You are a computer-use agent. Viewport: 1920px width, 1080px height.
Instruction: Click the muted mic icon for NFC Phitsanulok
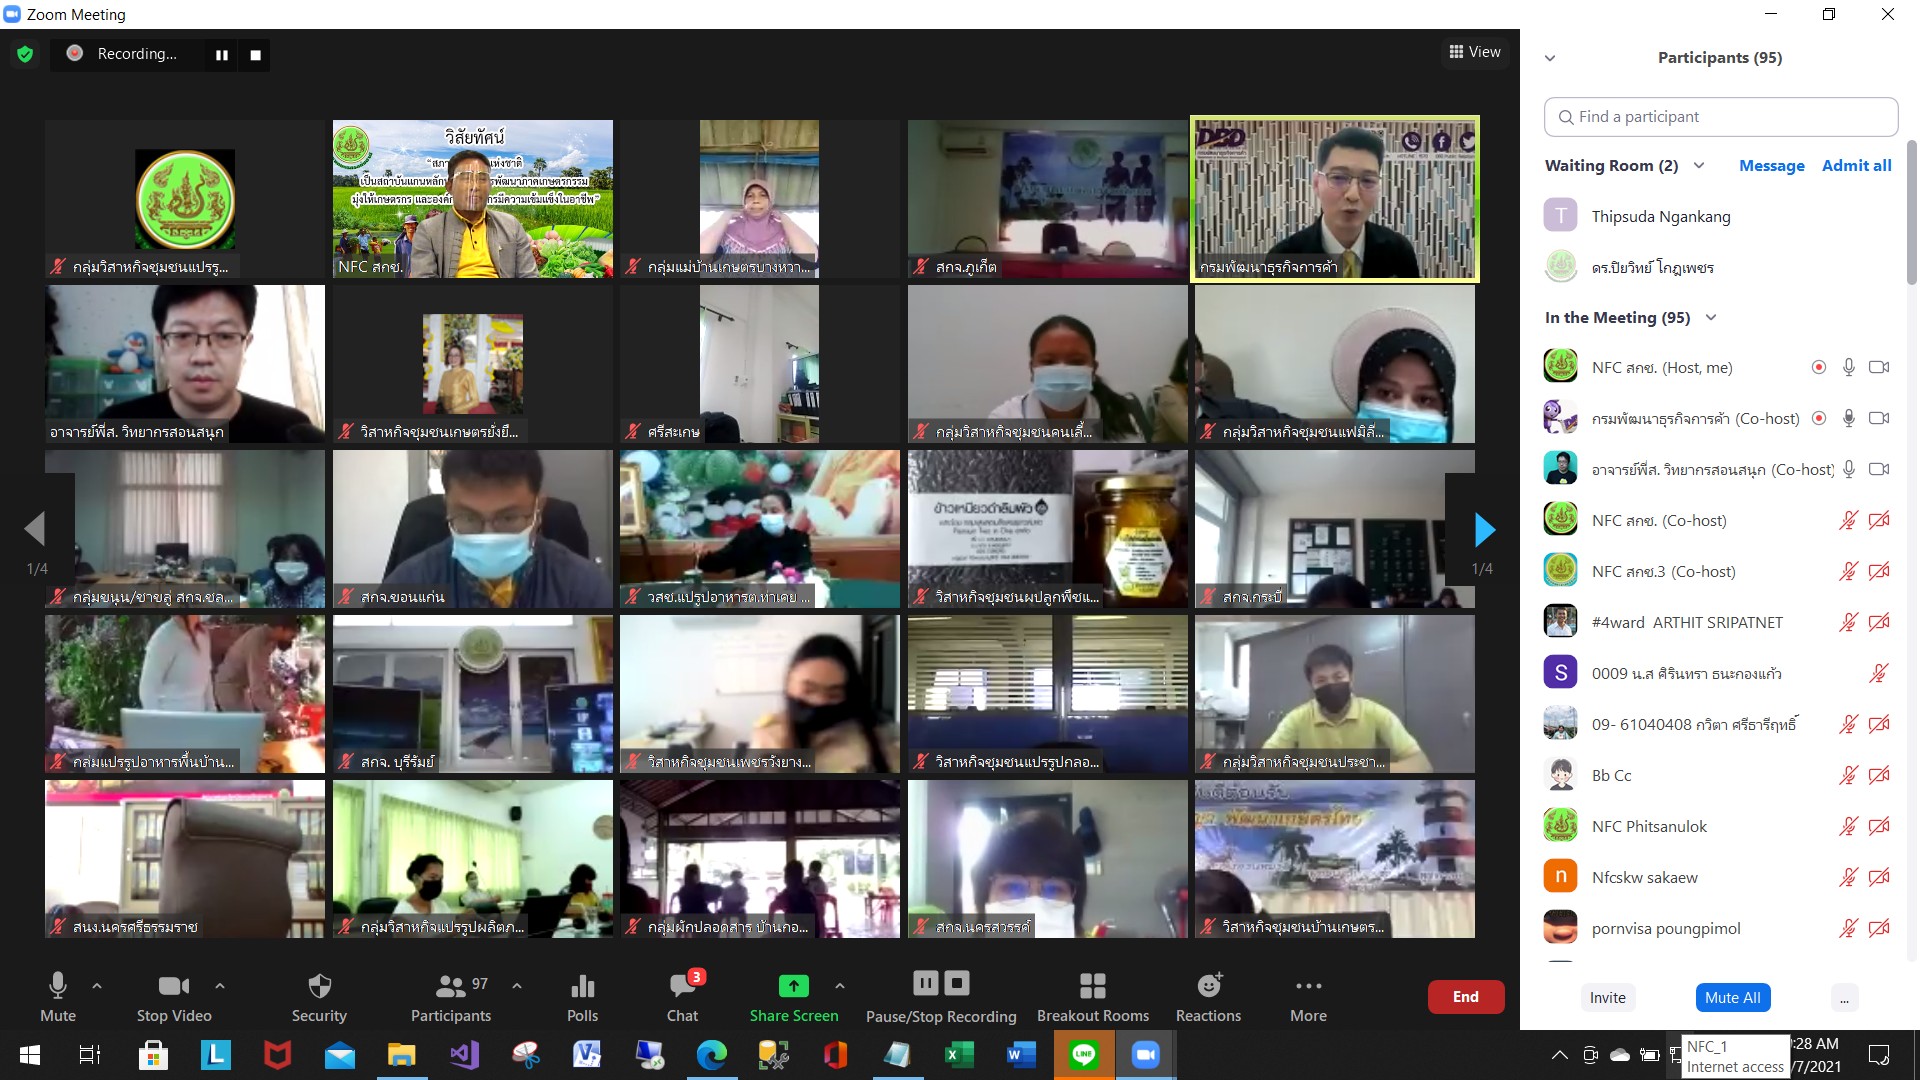1849,827
